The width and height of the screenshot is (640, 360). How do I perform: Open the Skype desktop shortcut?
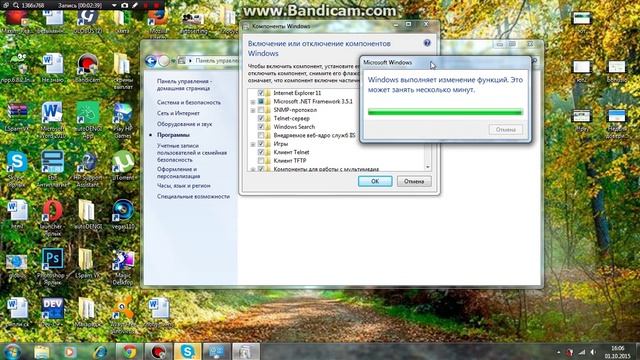click(x=17, y=166)
